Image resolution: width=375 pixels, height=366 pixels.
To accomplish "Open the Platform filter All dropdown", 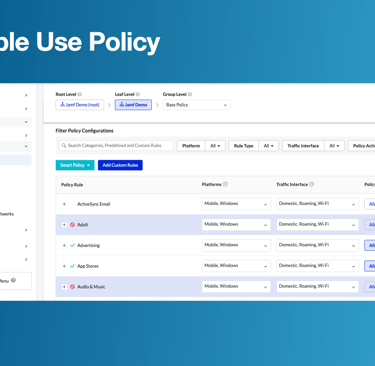I will point(215,146).
